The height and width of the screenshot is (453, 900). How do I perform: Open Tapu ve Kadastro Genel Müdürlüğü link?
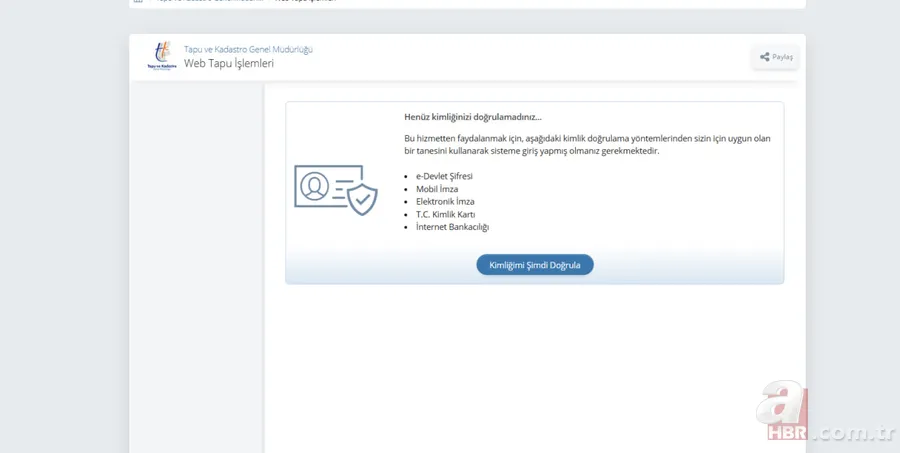pos(248,49)
